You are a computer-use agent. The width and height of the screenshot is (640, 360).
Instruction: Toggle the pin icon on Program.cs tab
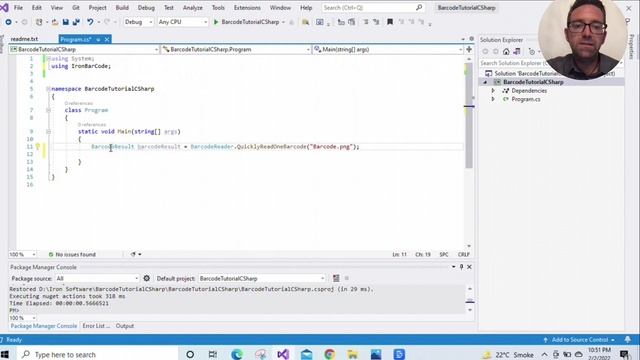(98, 39)
